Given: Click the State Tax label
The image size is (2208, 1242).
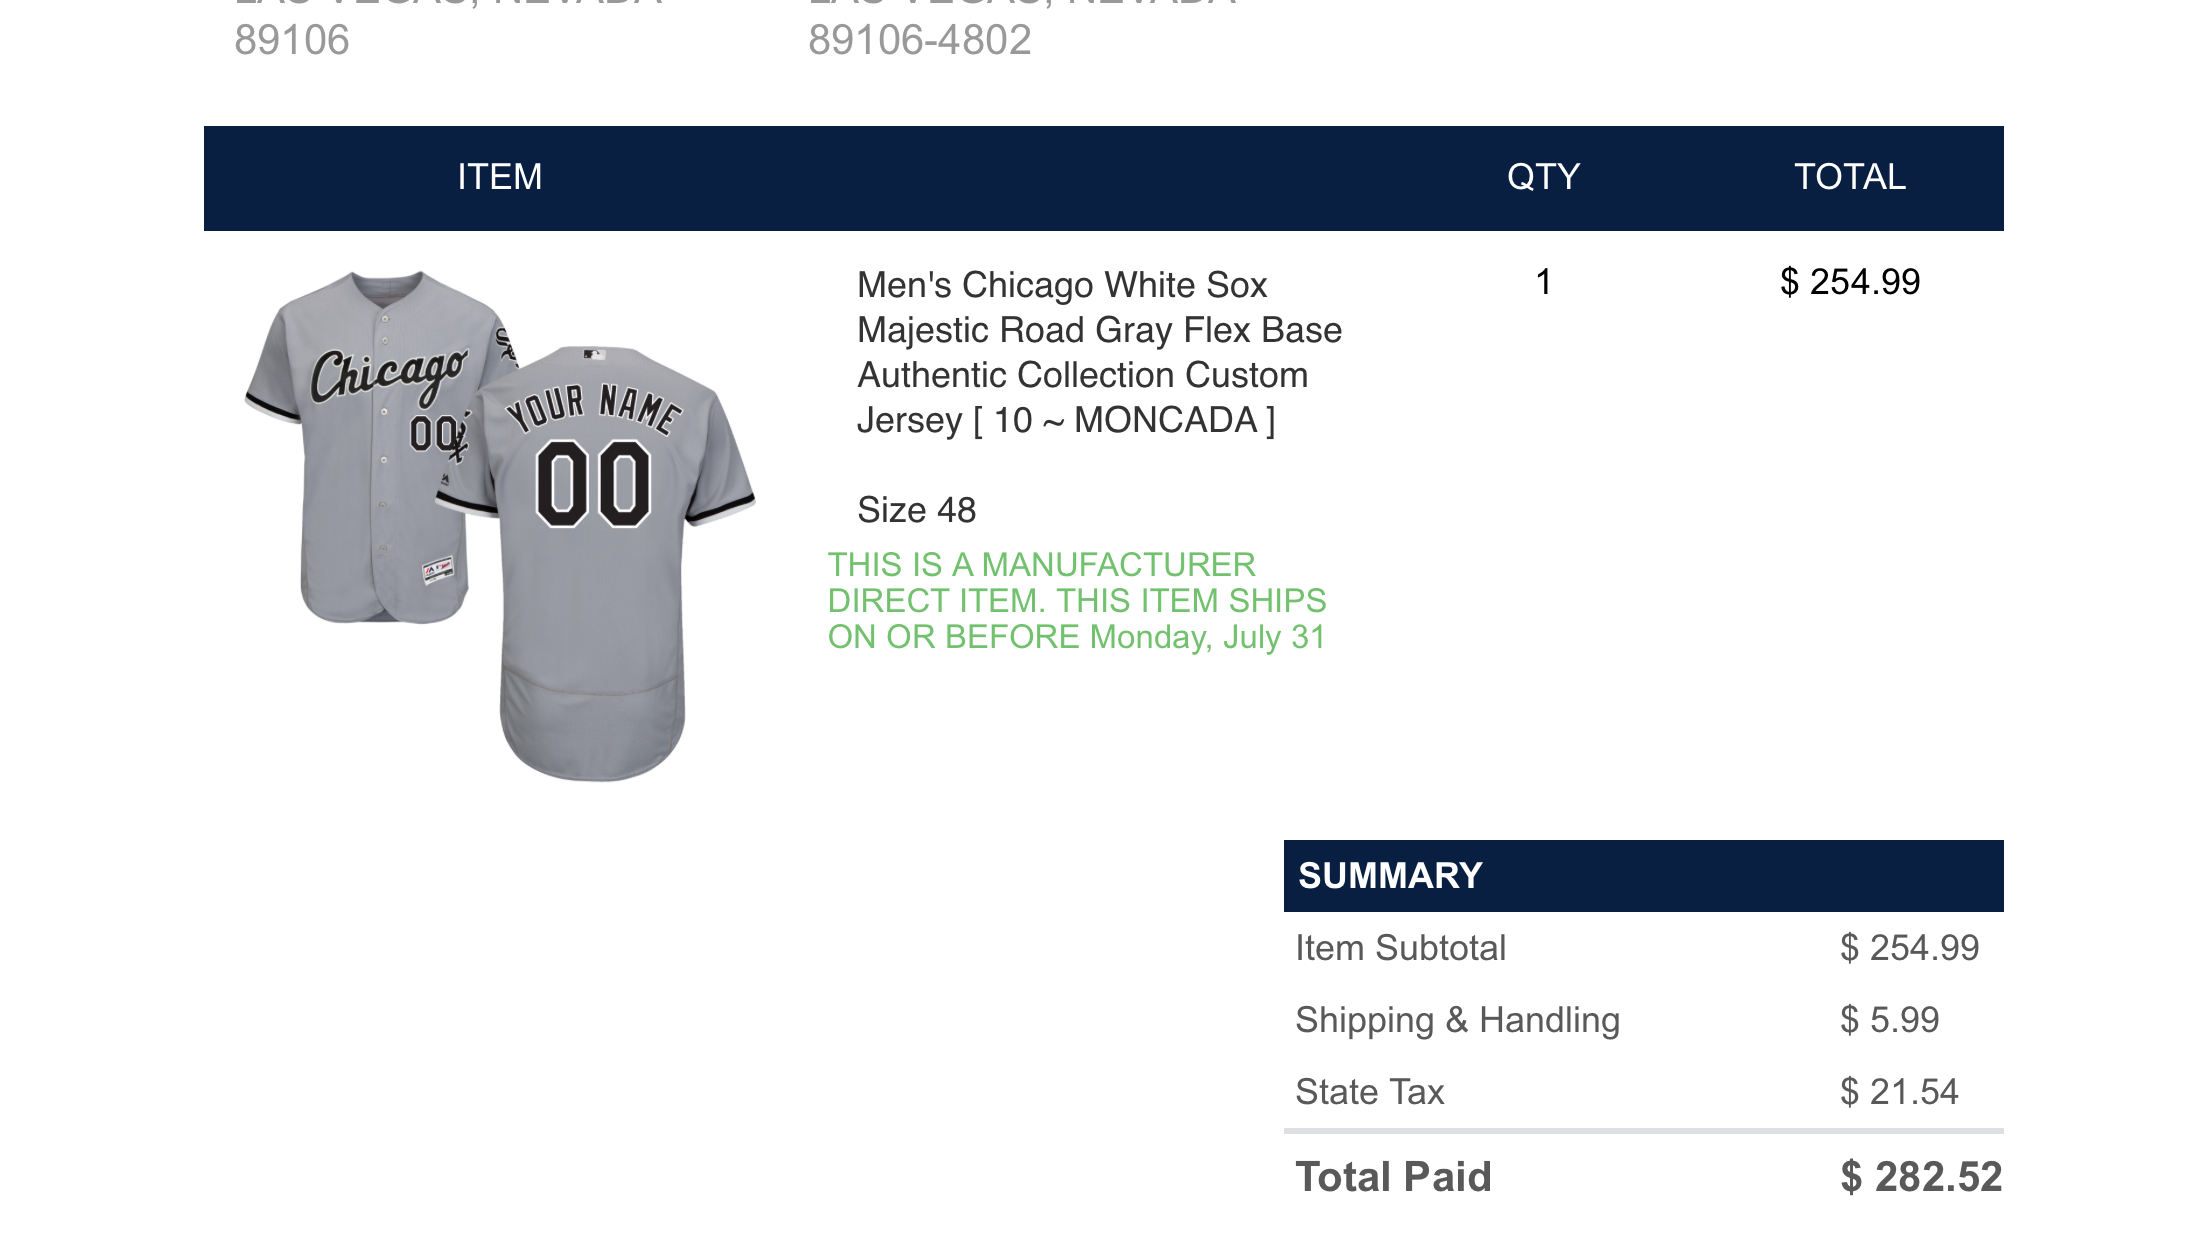Looking at the screenshot, I should [x=1369, y=1092].
